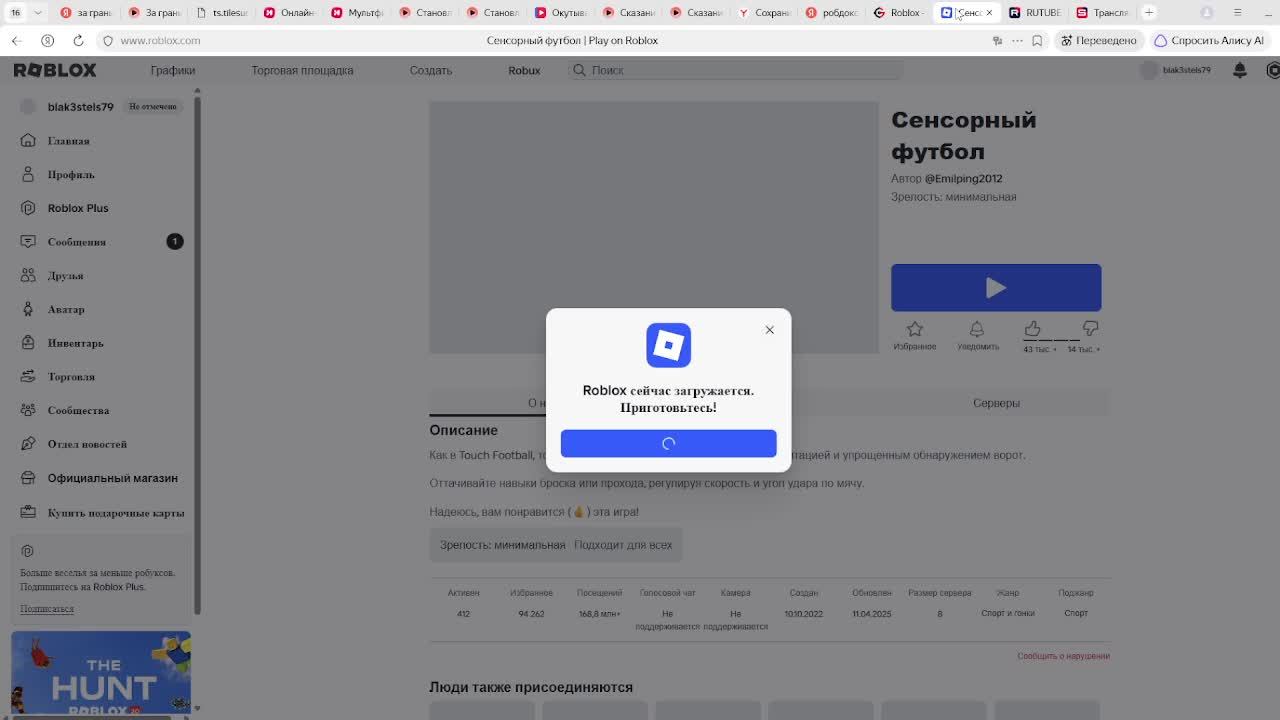
Task: Click the bookmark icon in address bar
Action: 1037,40
